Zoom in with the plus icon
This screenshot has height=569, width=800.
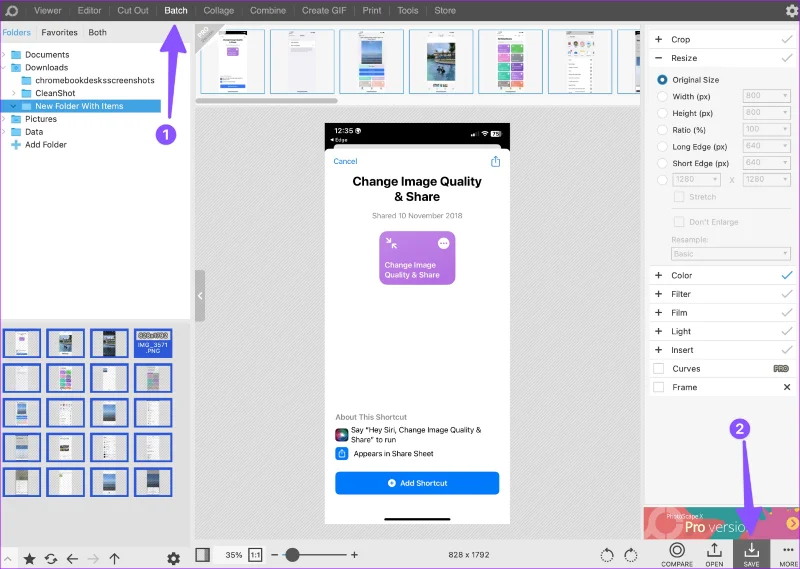354,555
